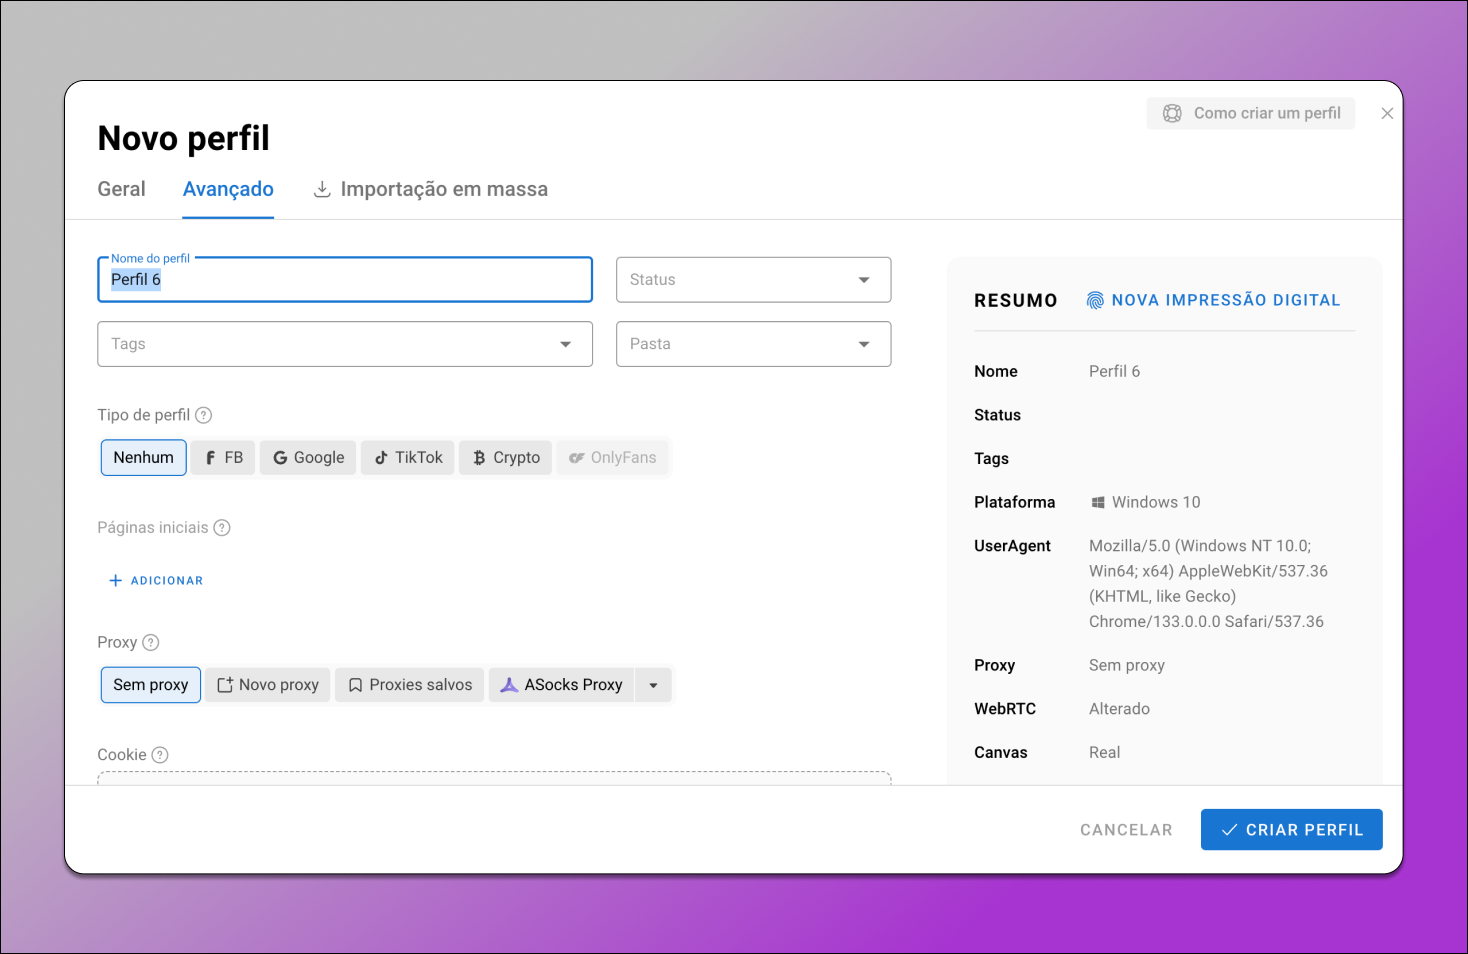The height and width of the screenshot is (954, 1468).
Task: Open the Importação em massa tab
Action: [x=430, y=189]
